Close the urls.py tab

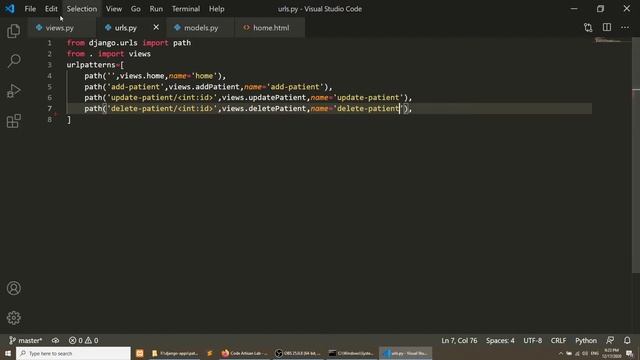coord(156,27)
